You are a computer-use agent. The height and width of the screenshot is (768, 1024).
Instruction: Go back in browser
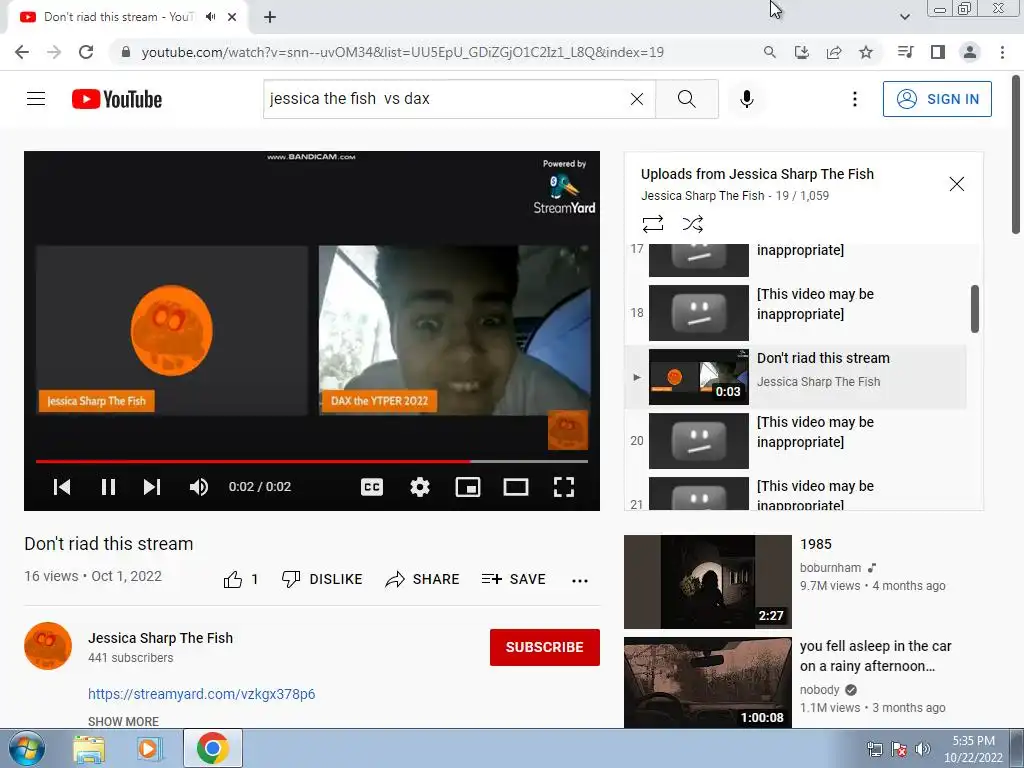click(22, 52)
